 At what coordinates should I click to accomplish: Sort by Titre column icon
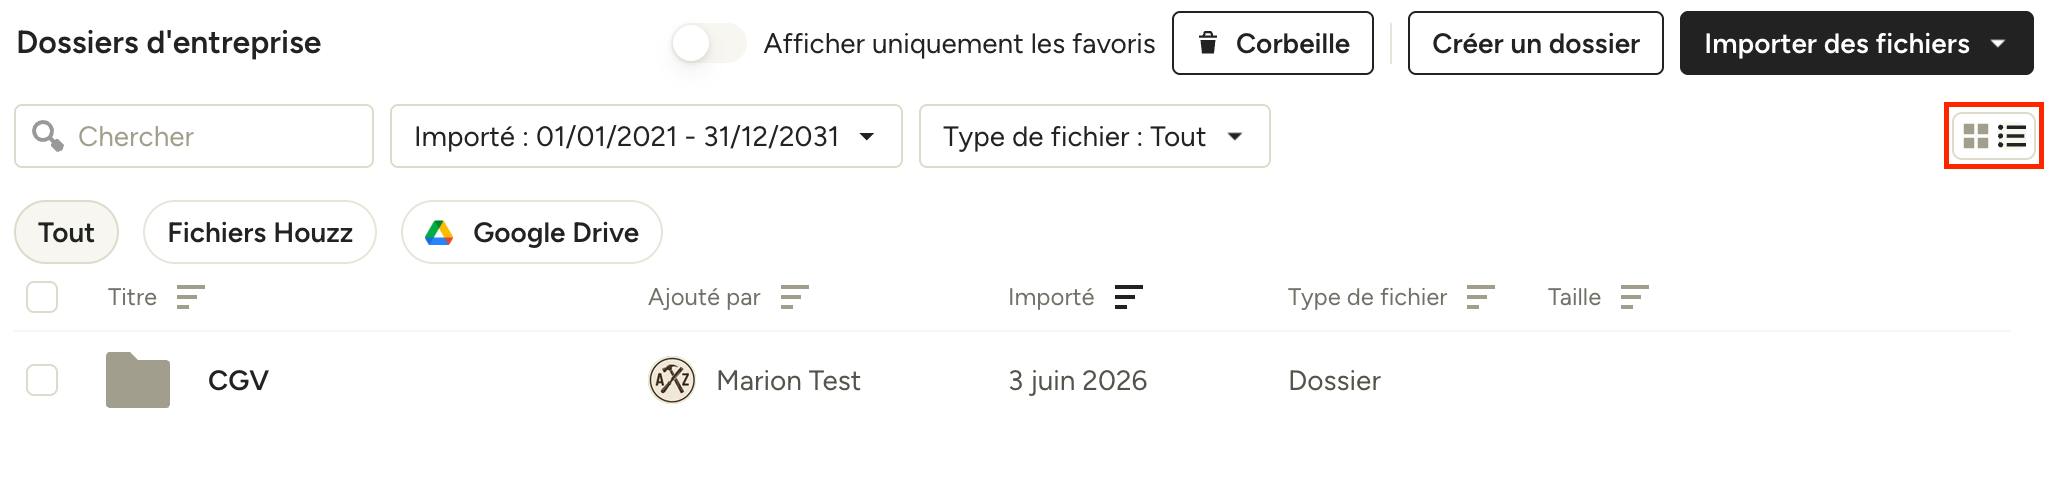(x=190, y=297)
